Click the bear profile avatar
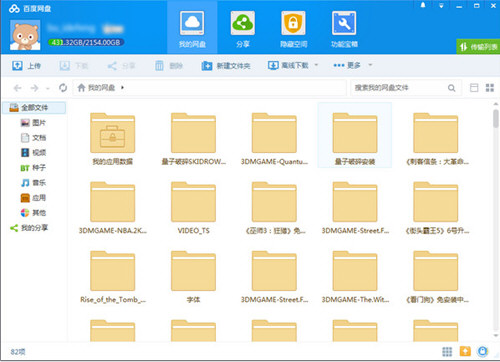The image size is (500, 362). pyautogui.click(x=25, y=35)
